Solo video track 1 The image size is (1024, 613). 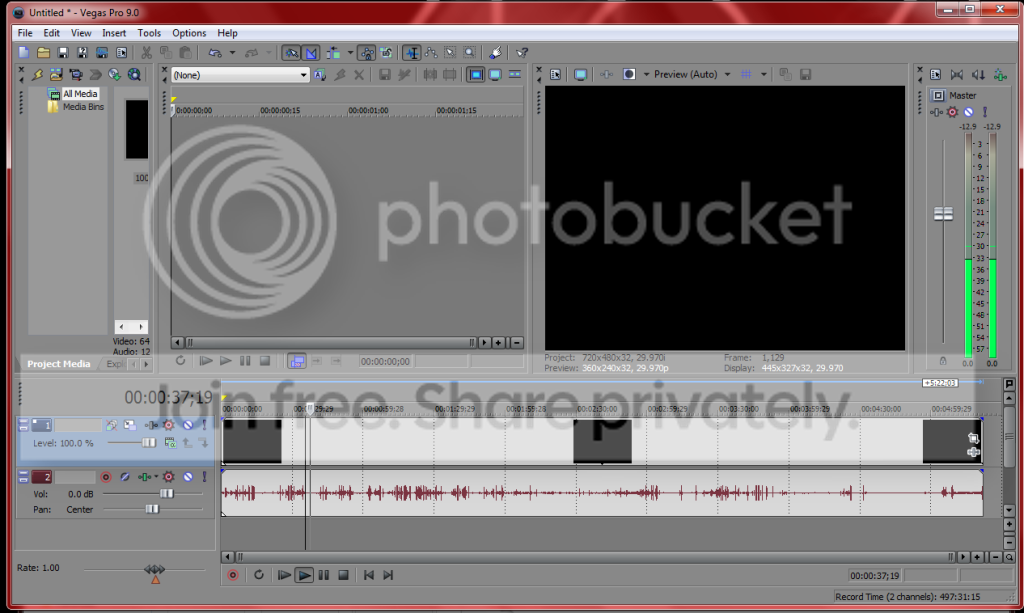pos(204,425)
